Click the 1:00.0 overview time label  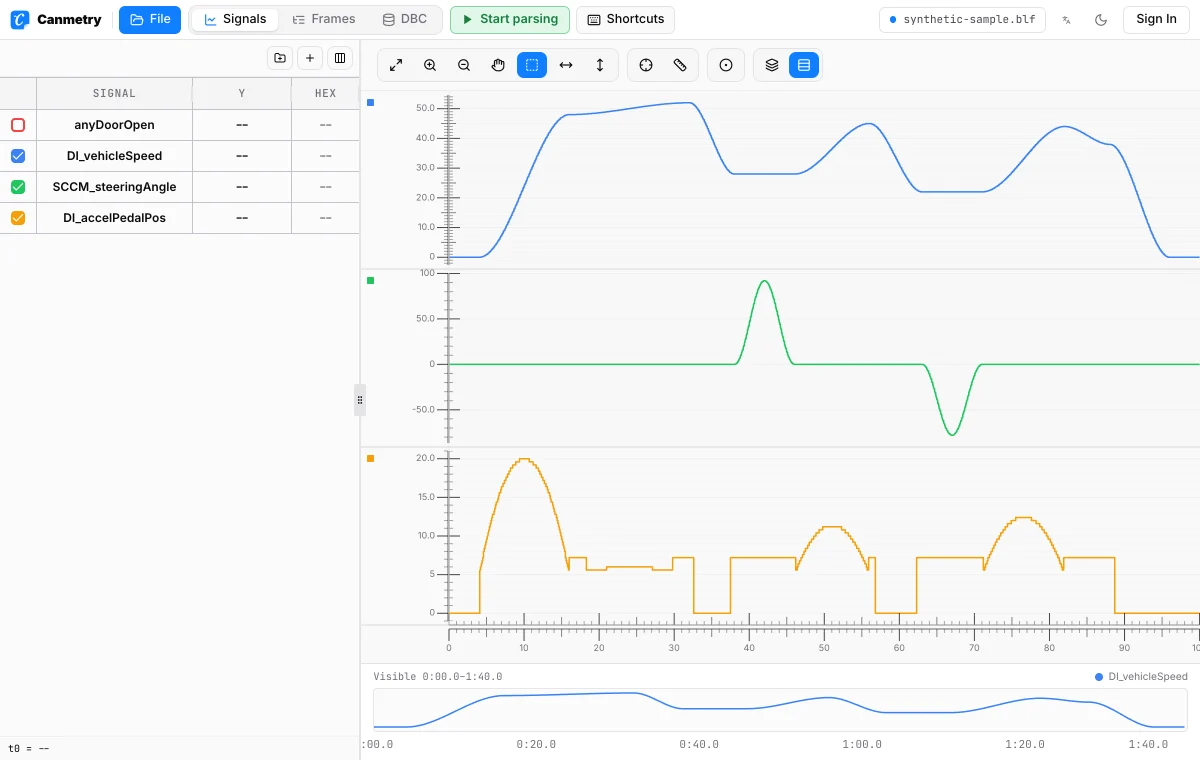pos(862,744)
